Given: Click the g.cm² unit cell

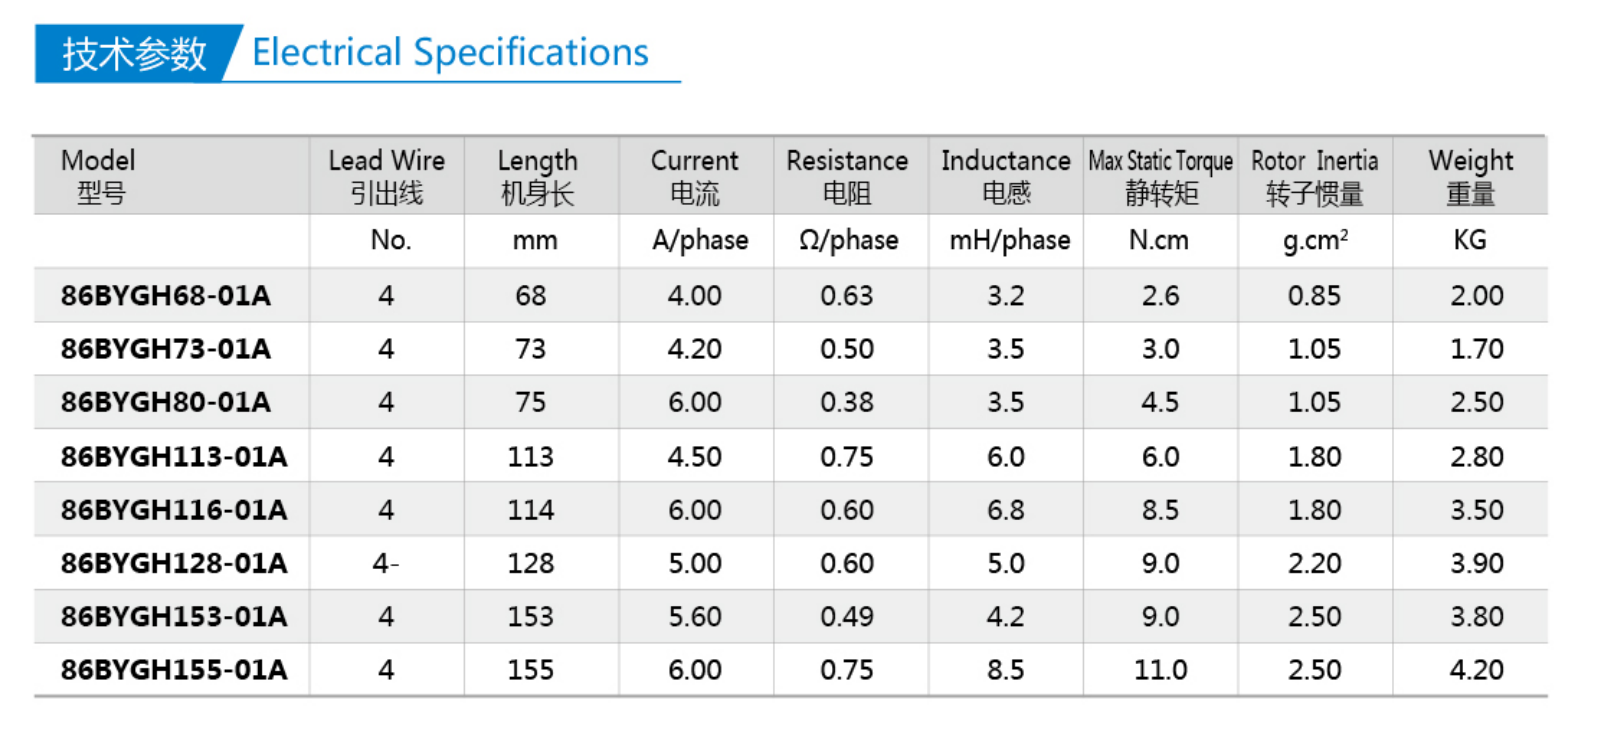Looking at the screenshot, I should click(x=1315, y=240).
